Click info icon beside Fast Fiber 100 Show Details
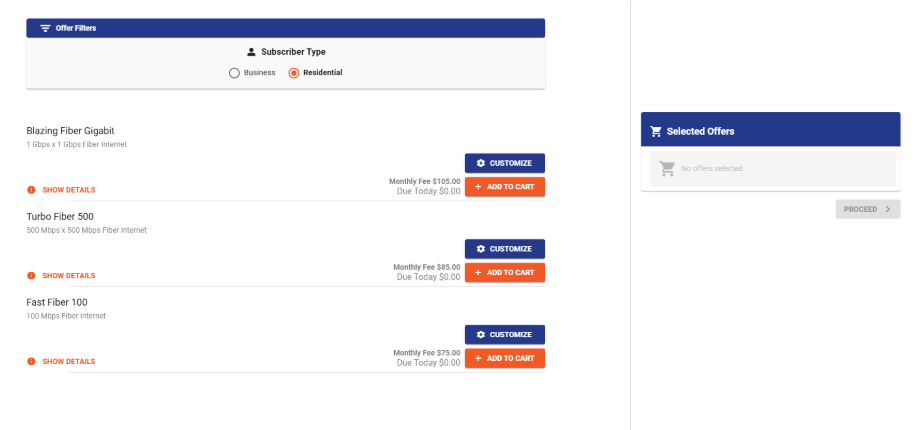Screen dimensions: 922x430 (x=31, y=362)
